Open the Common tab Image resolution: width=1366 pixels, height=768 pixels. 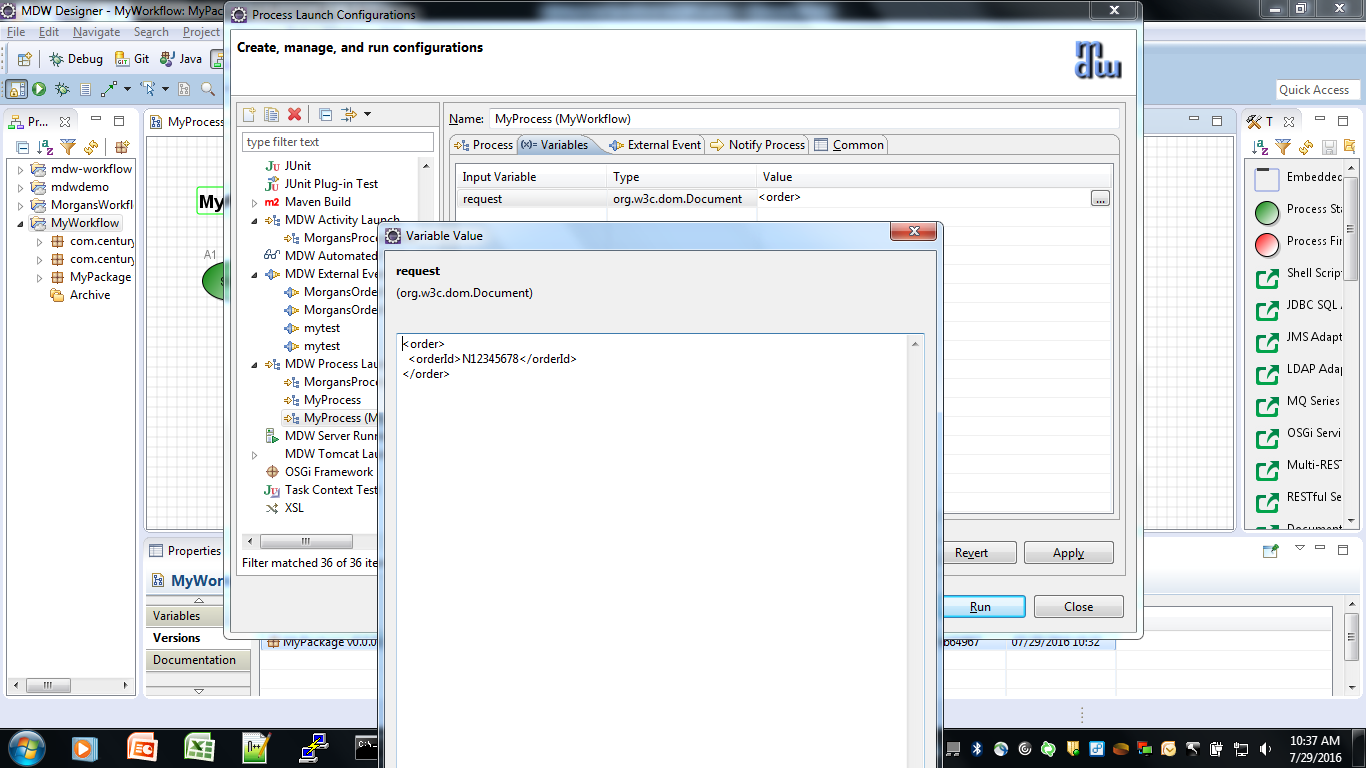tap(849, 145)
